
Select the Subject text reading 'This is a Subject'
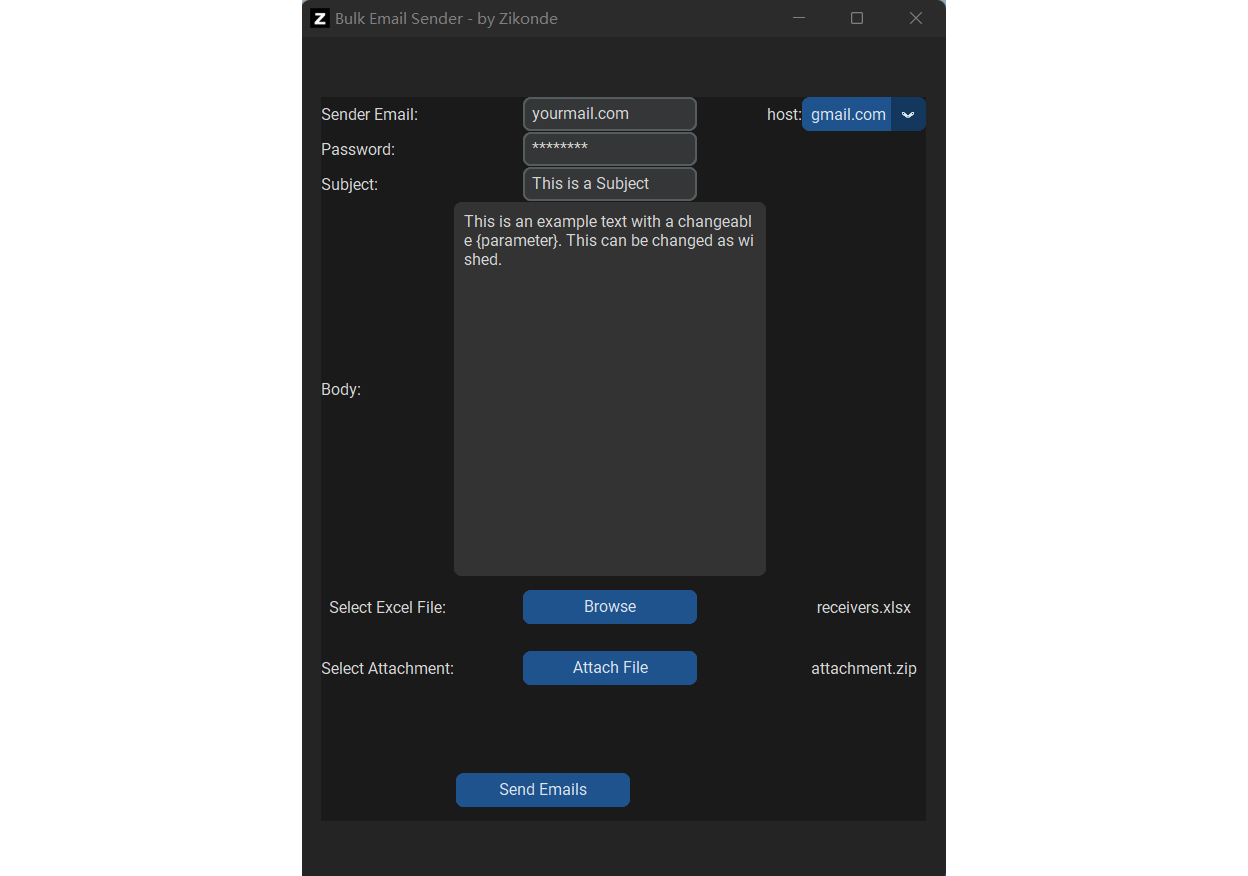609,184
